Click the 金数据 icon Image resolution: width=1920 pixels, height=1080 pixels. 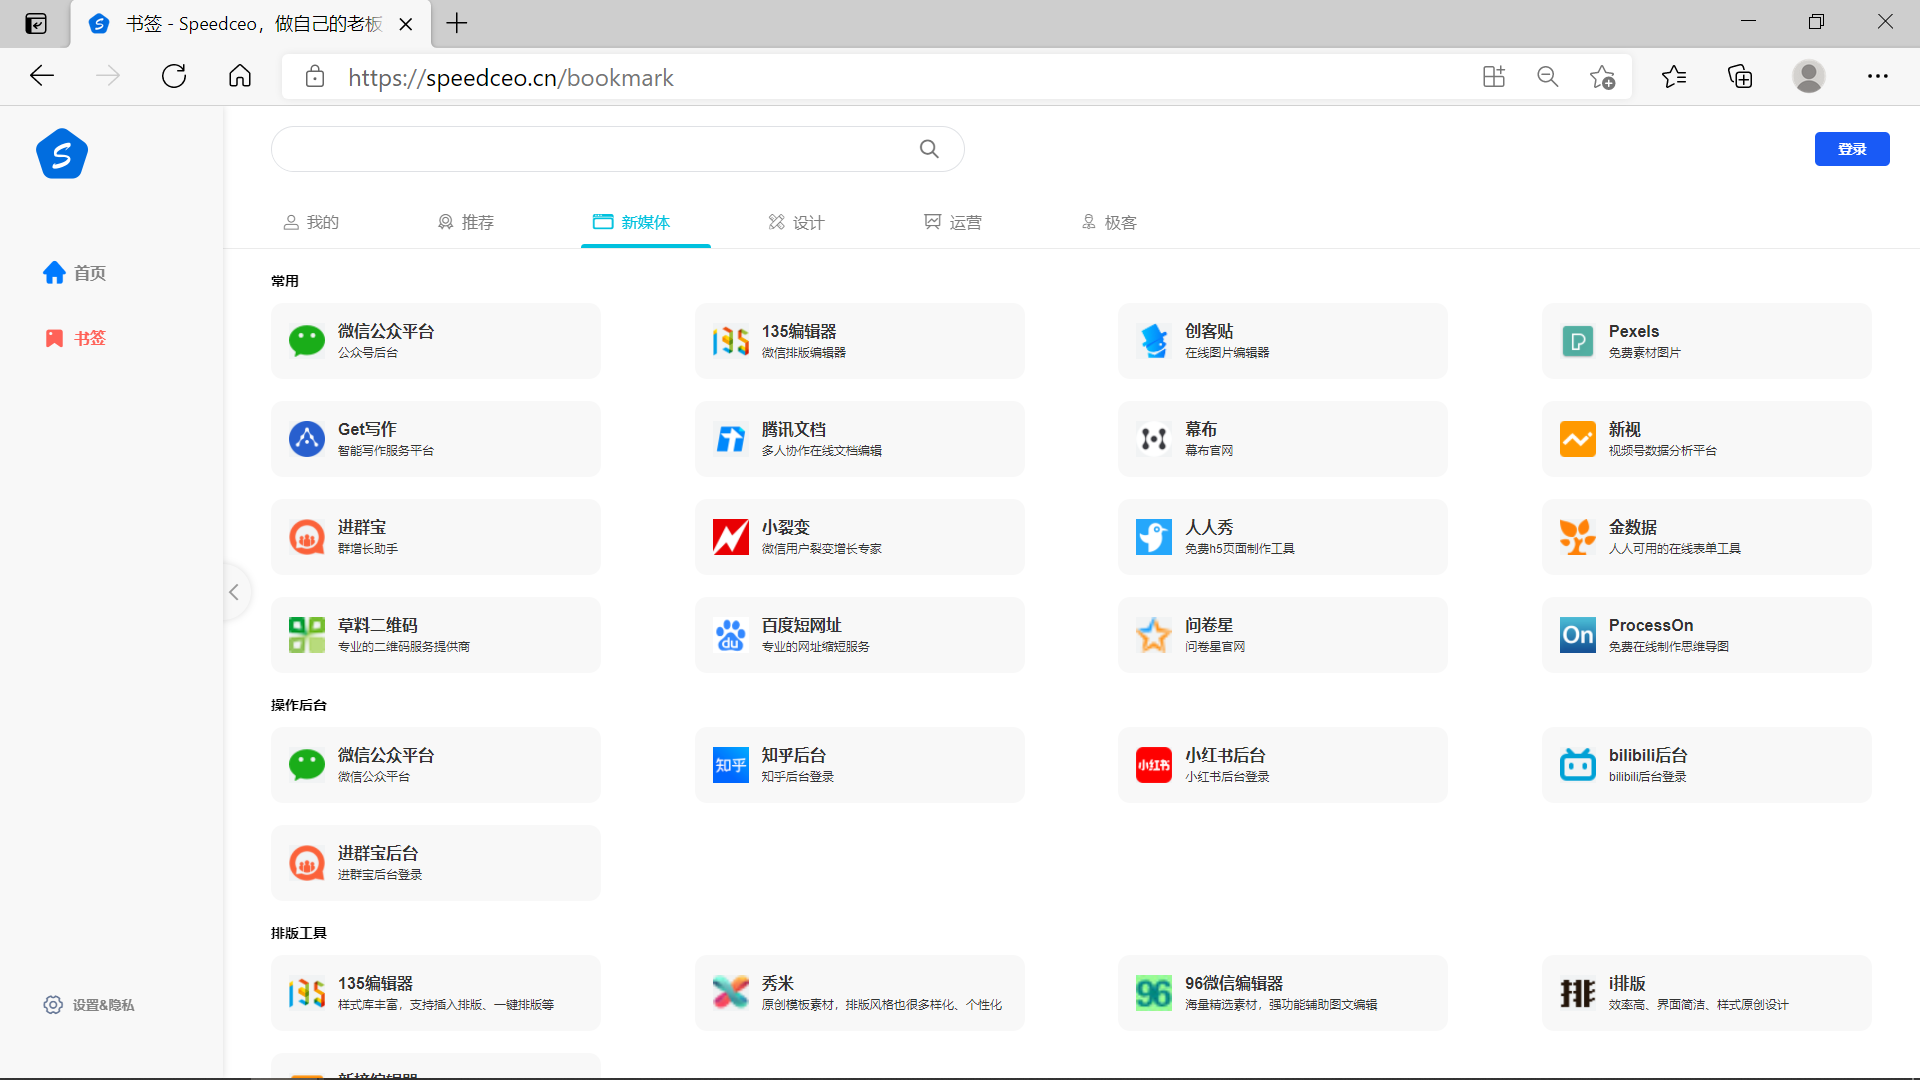click(x=1578, y=537)
